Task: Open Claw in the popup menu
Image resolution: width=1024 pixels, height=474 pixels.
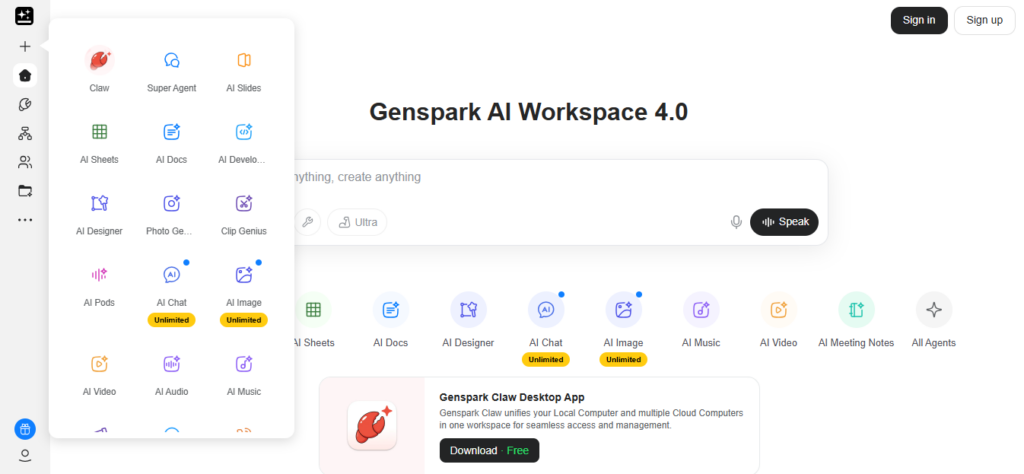Action: [99, 70]
